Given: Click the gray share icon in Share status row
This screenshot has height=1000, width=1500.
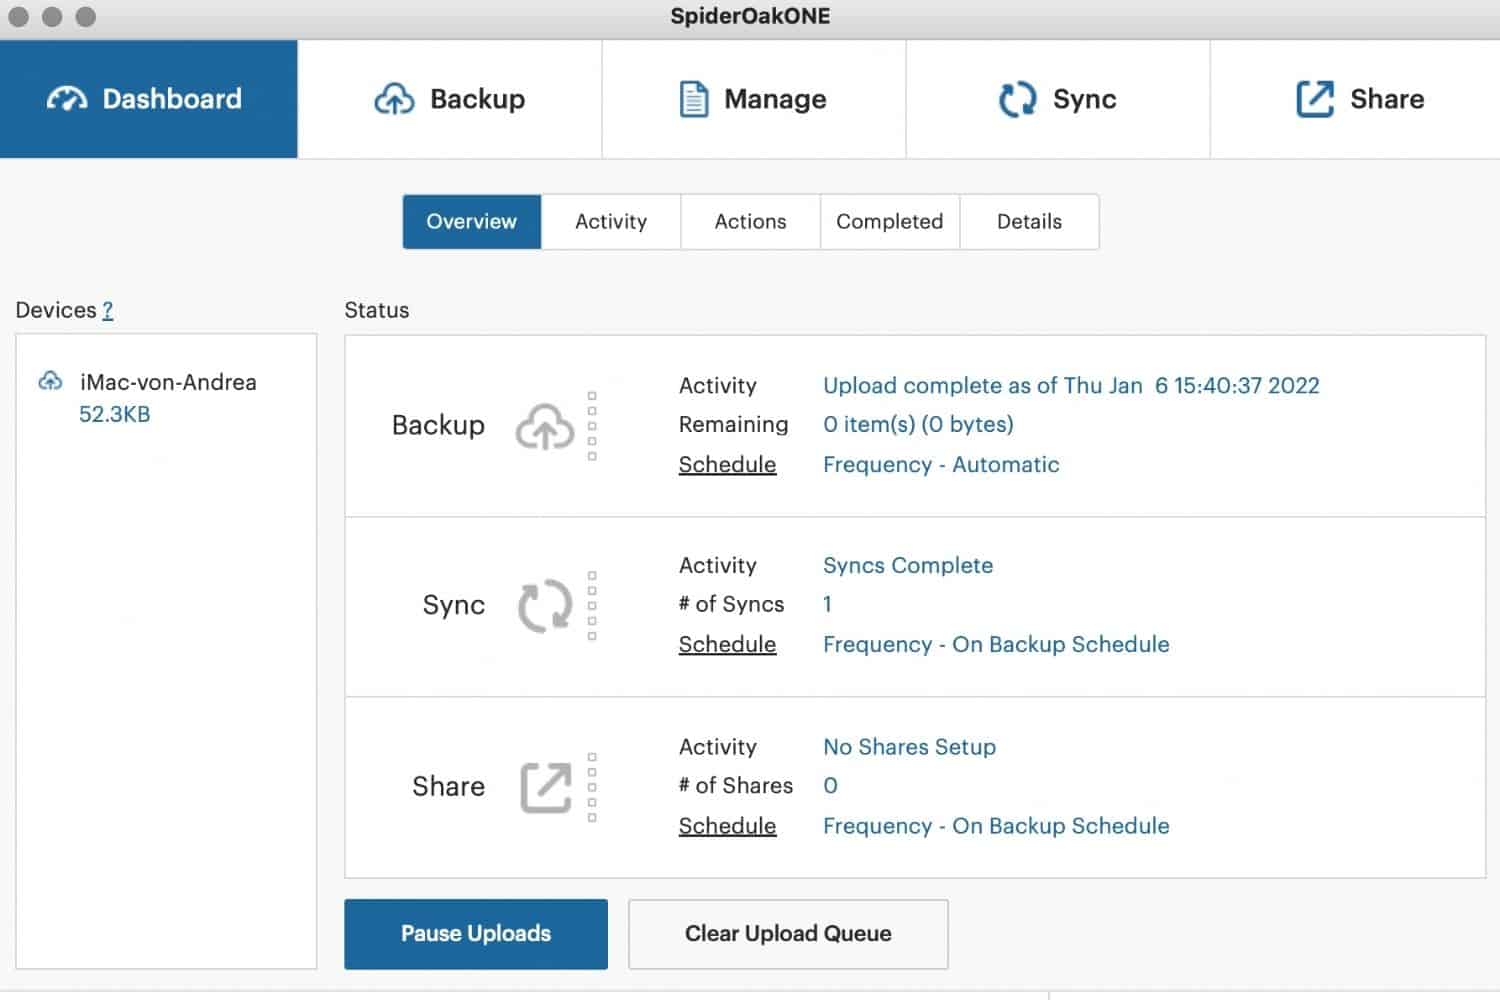Looking at the screenshot, I should coord(546,787).
